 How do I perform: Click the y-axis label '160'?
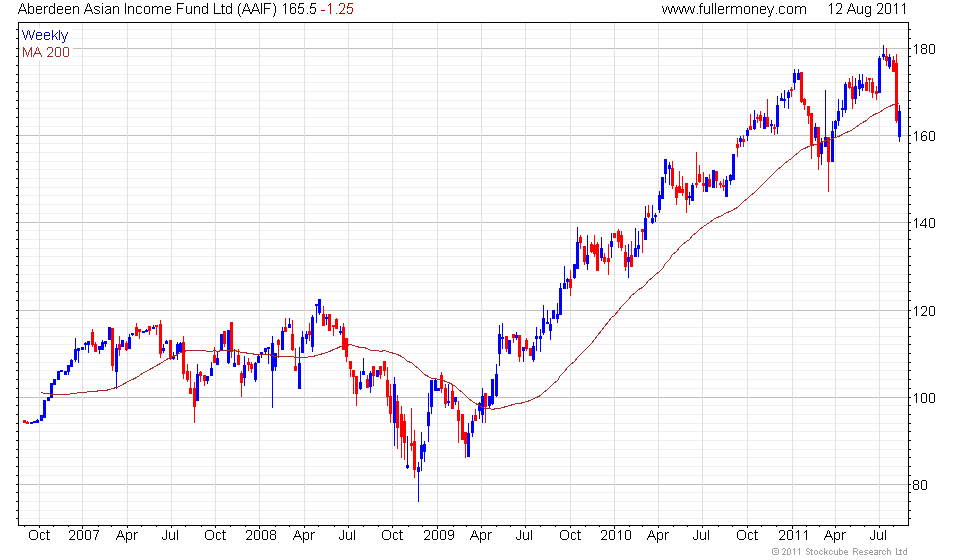[x=924, y=136]
